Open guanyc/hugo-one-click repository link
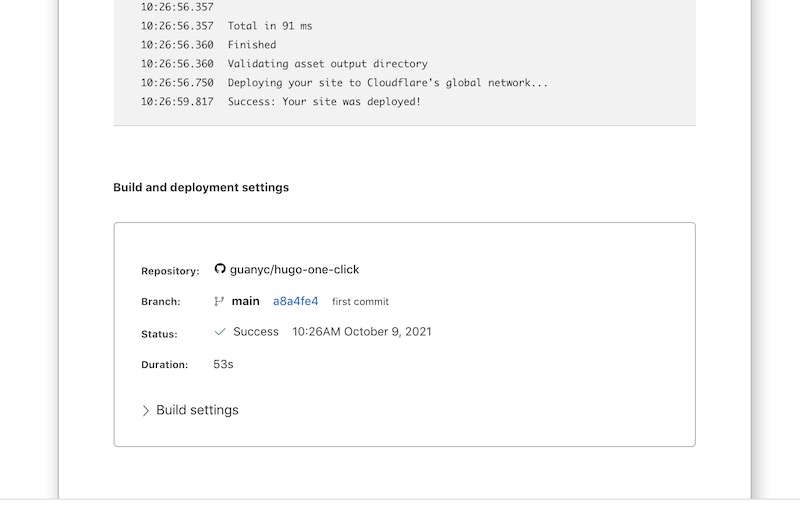800x506 pixels. [294, 269]
